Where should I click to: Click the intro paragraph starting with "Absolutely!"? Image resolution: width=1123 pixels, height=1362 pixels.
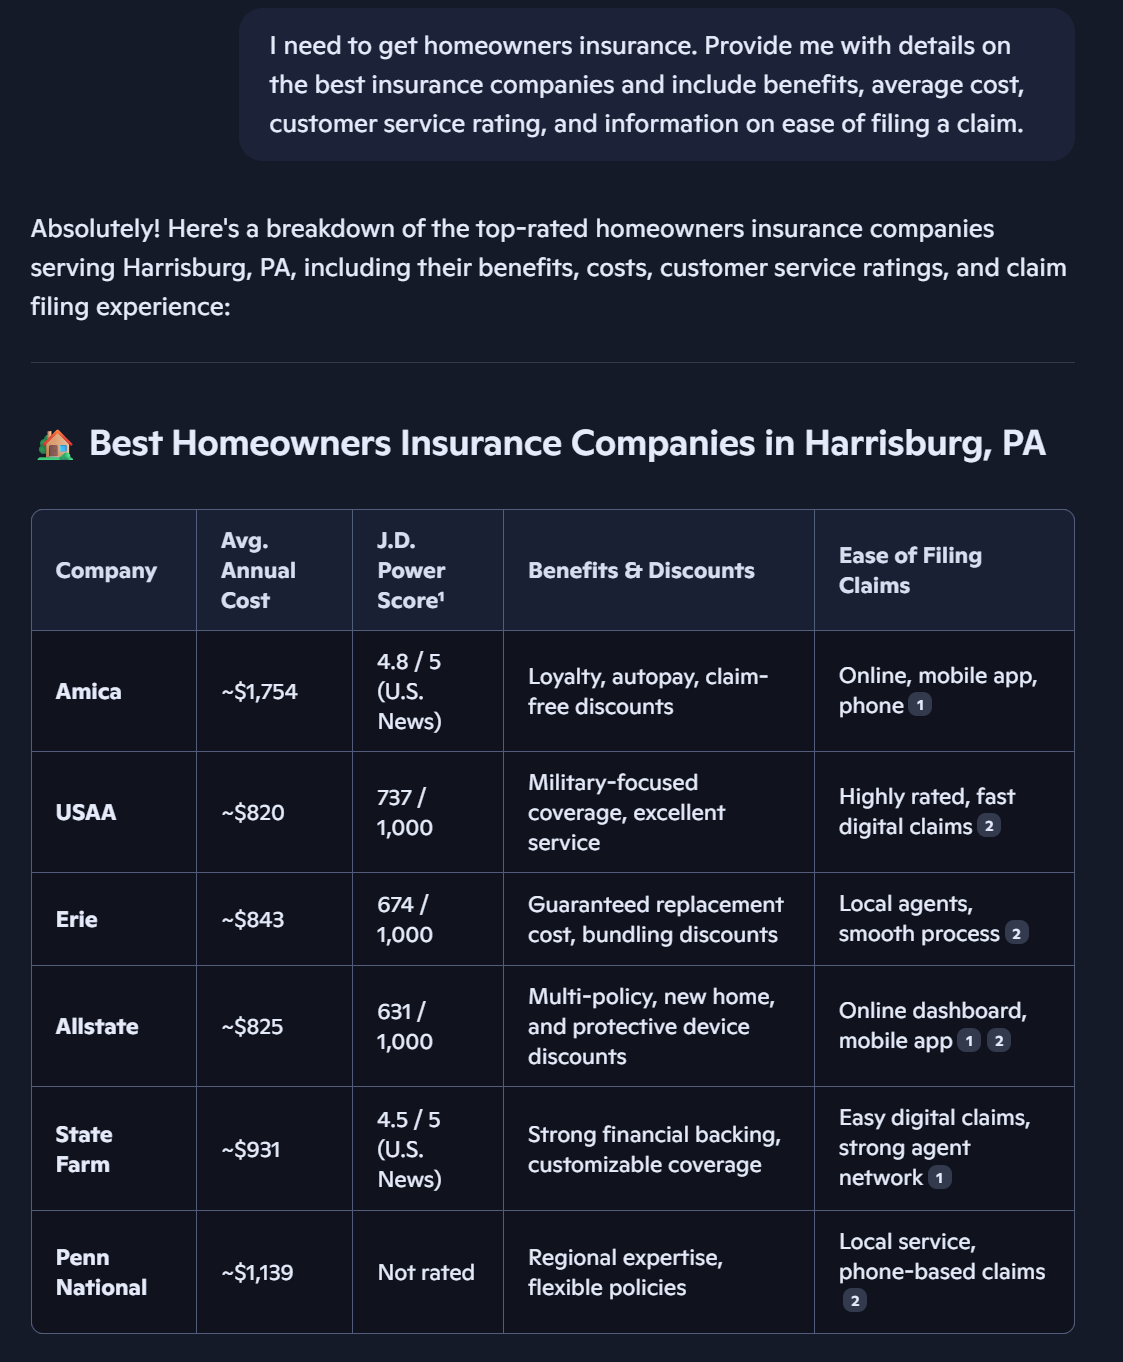point(549,267)
